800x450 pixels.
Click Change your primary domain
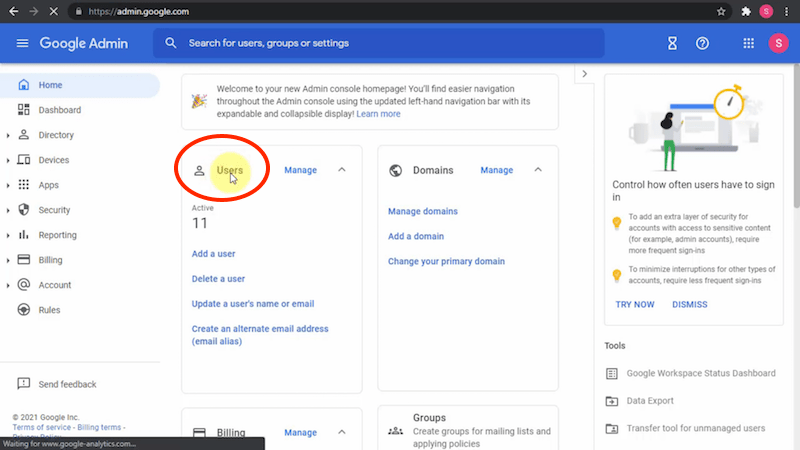446,261
